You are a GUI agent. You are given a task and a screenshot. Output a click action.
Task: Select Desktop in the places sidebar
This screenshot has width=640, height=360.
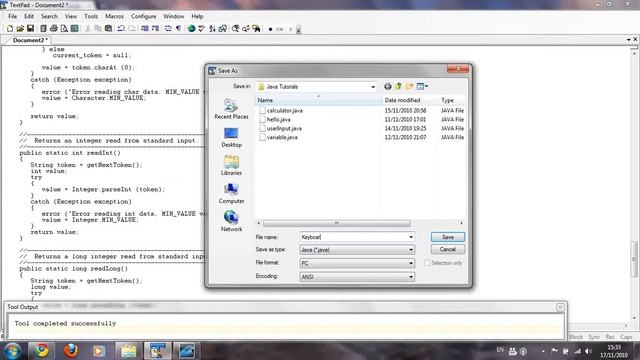point(231,137)
